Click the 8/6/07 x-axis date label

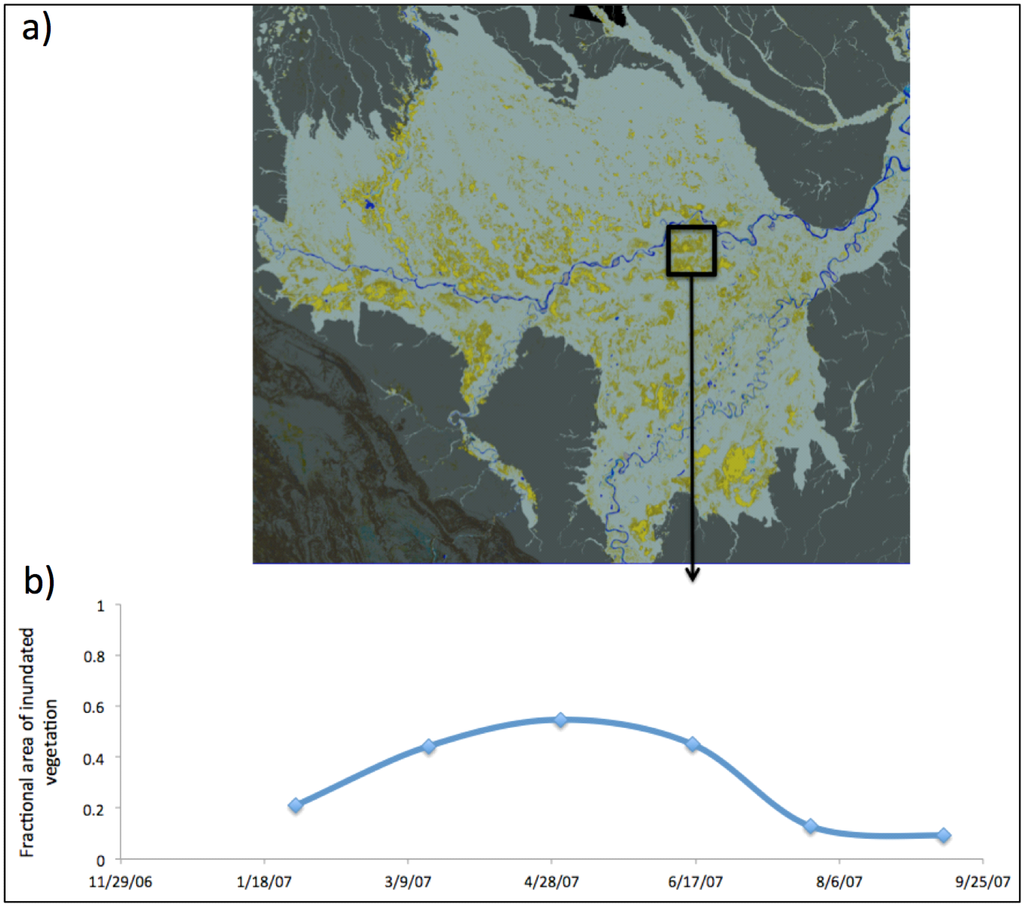point(839,883)
